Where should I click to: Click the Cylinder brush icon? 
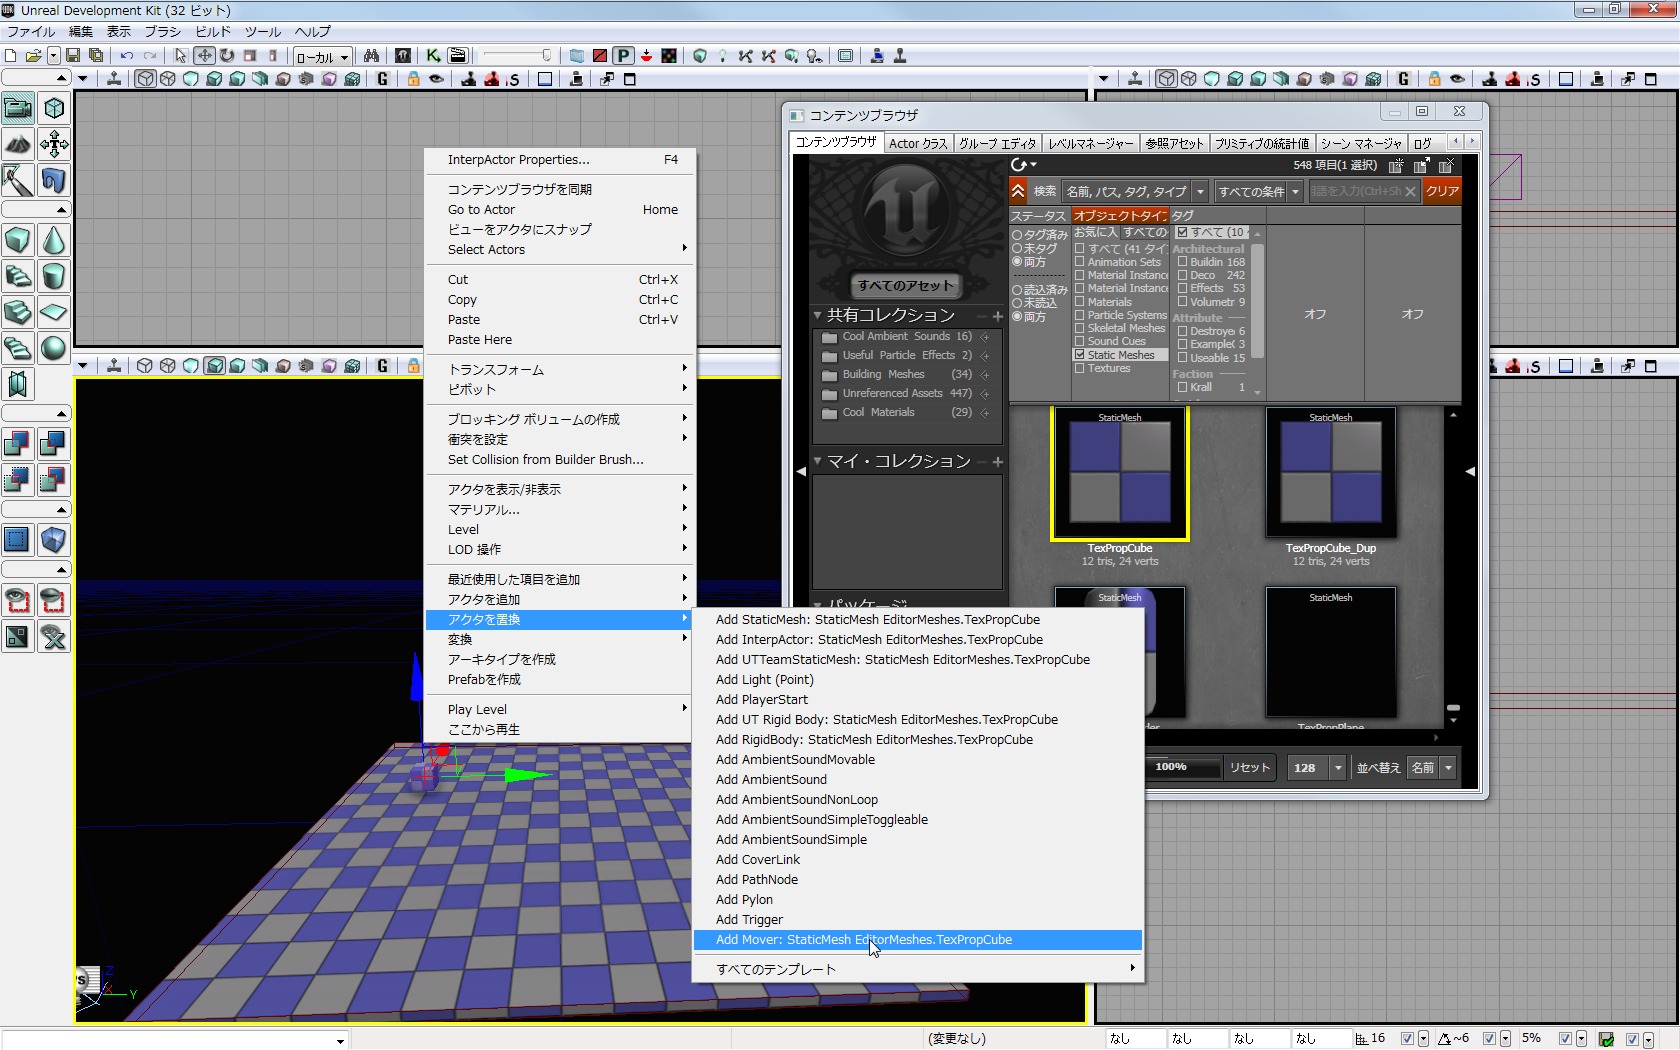coord(54,276)
